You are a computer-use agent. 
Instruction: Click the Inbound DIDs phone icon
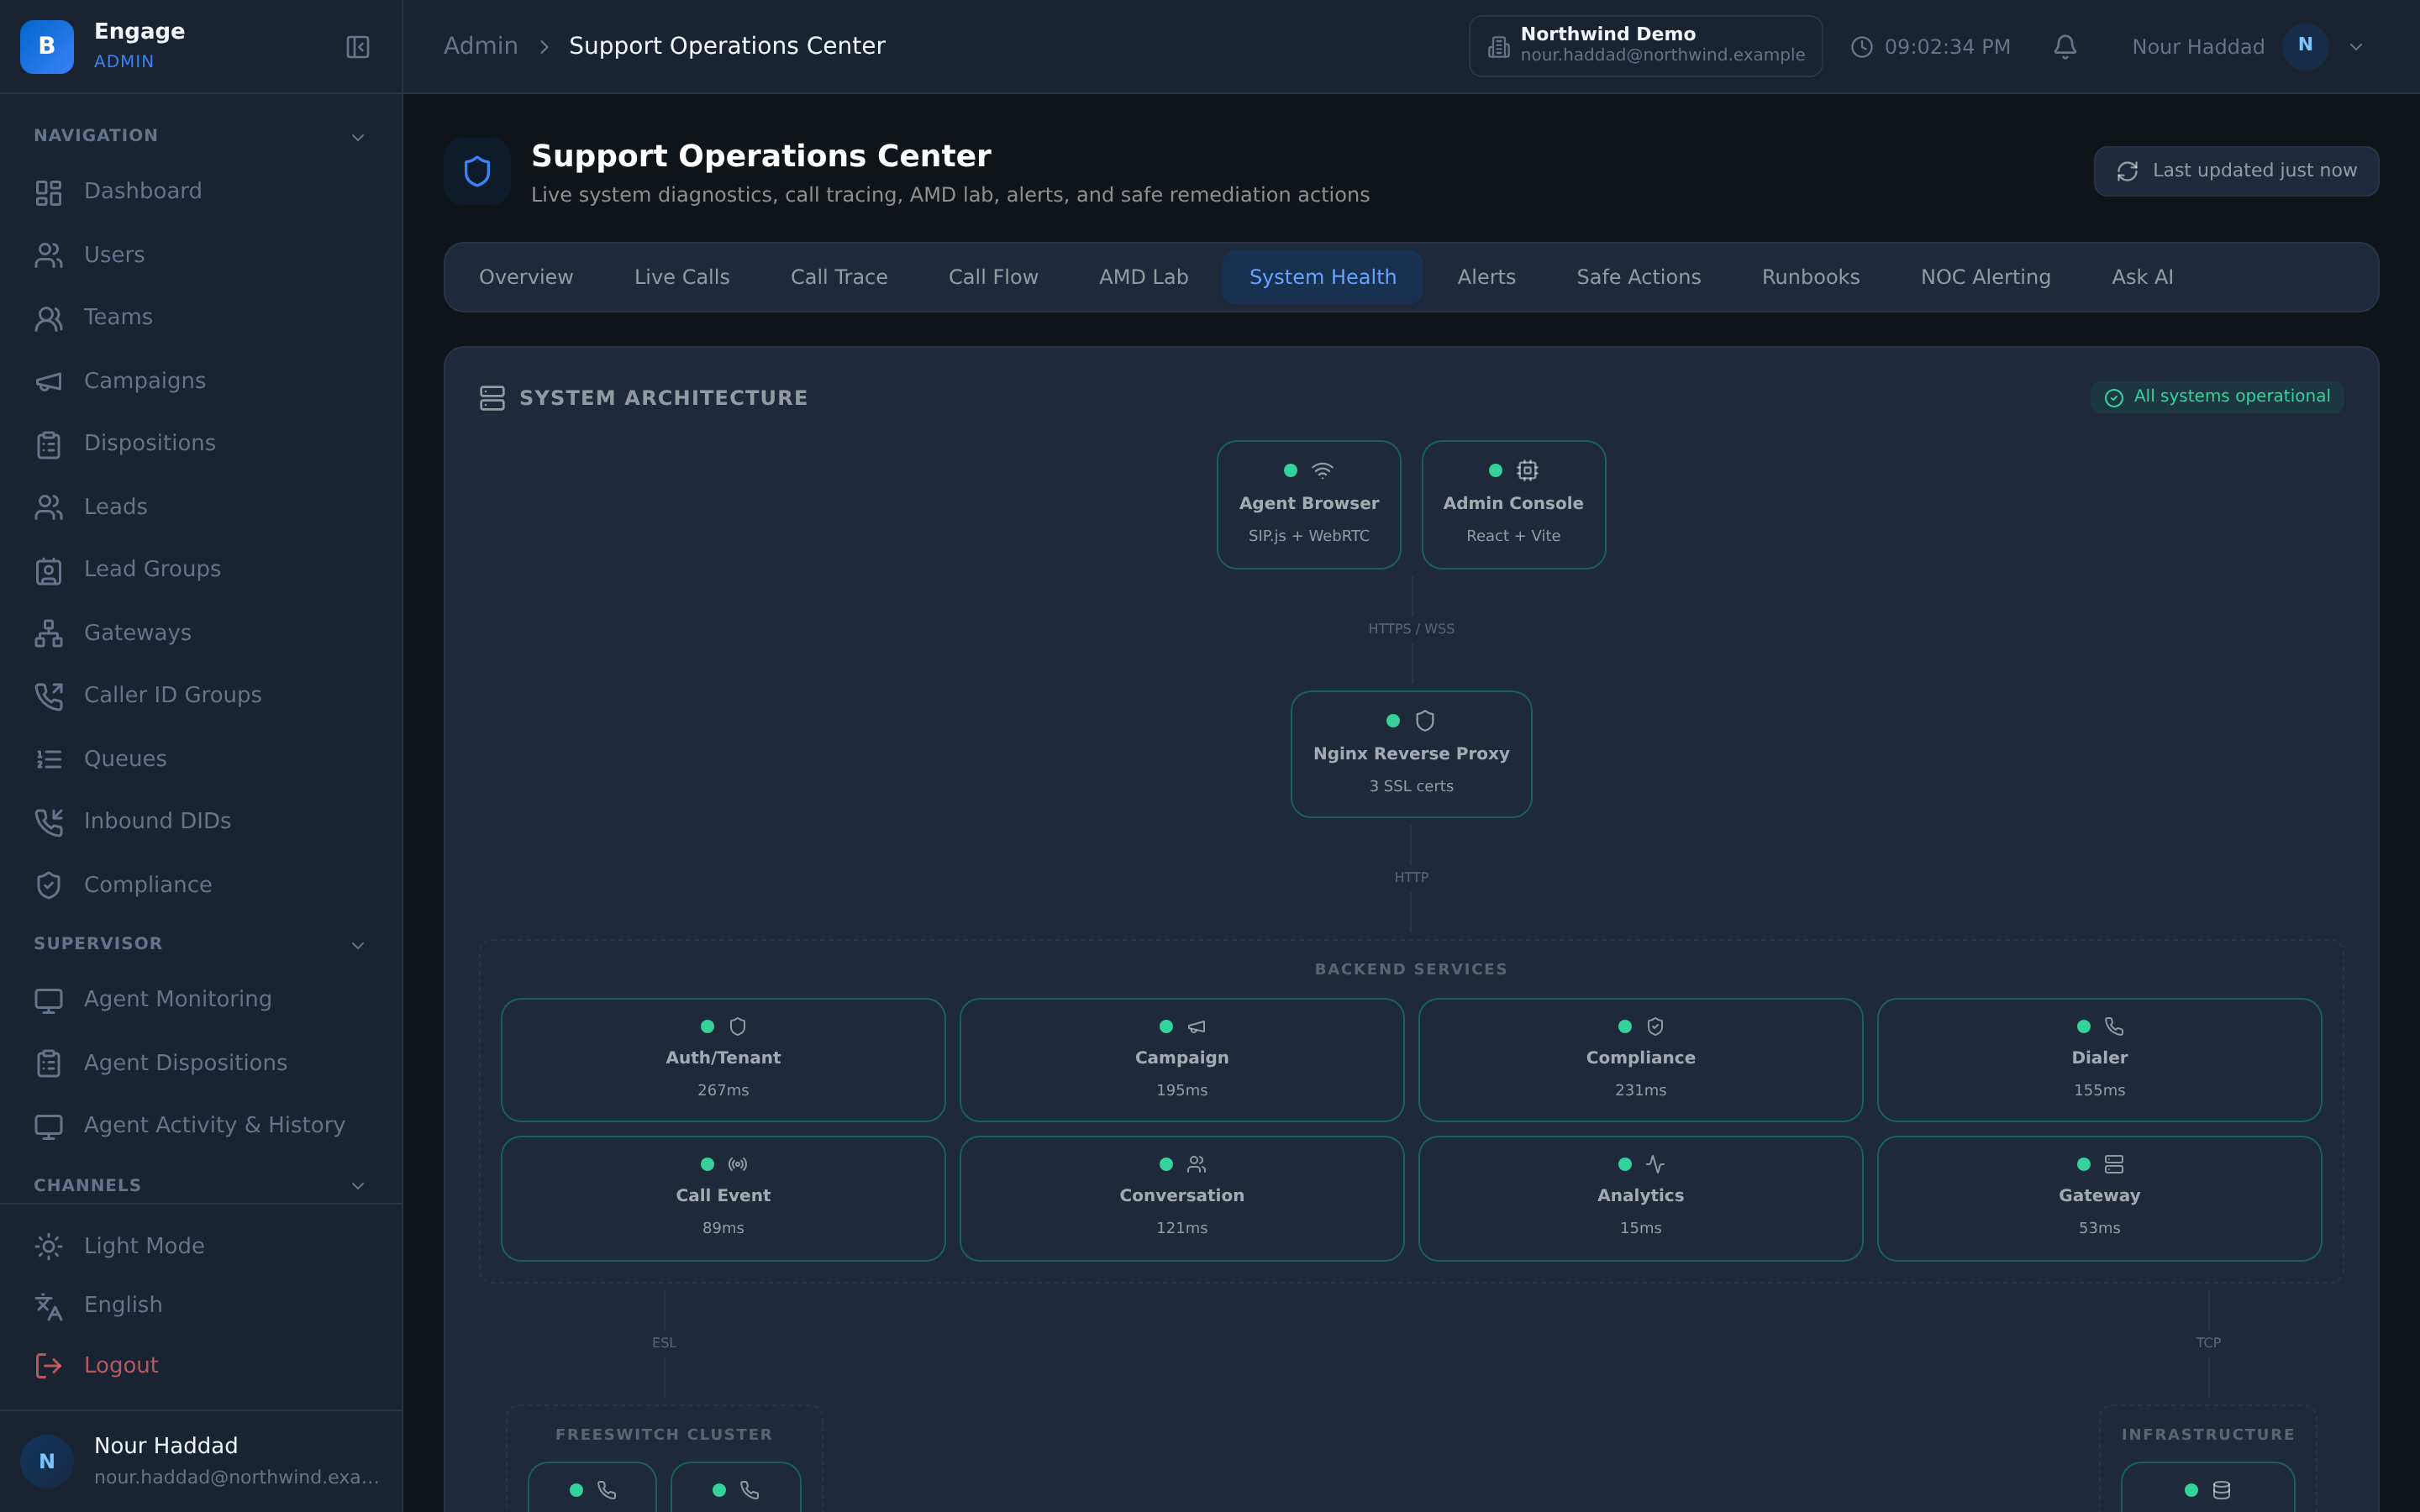tap(48, 822)
